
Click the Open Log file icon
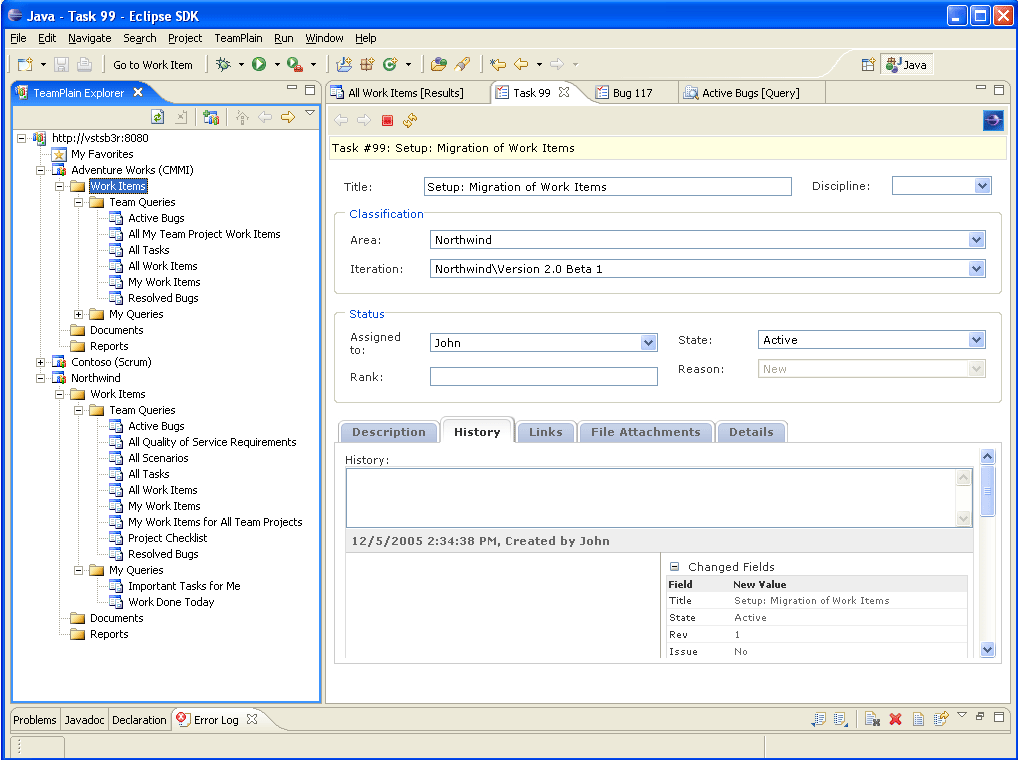(918, 718)
